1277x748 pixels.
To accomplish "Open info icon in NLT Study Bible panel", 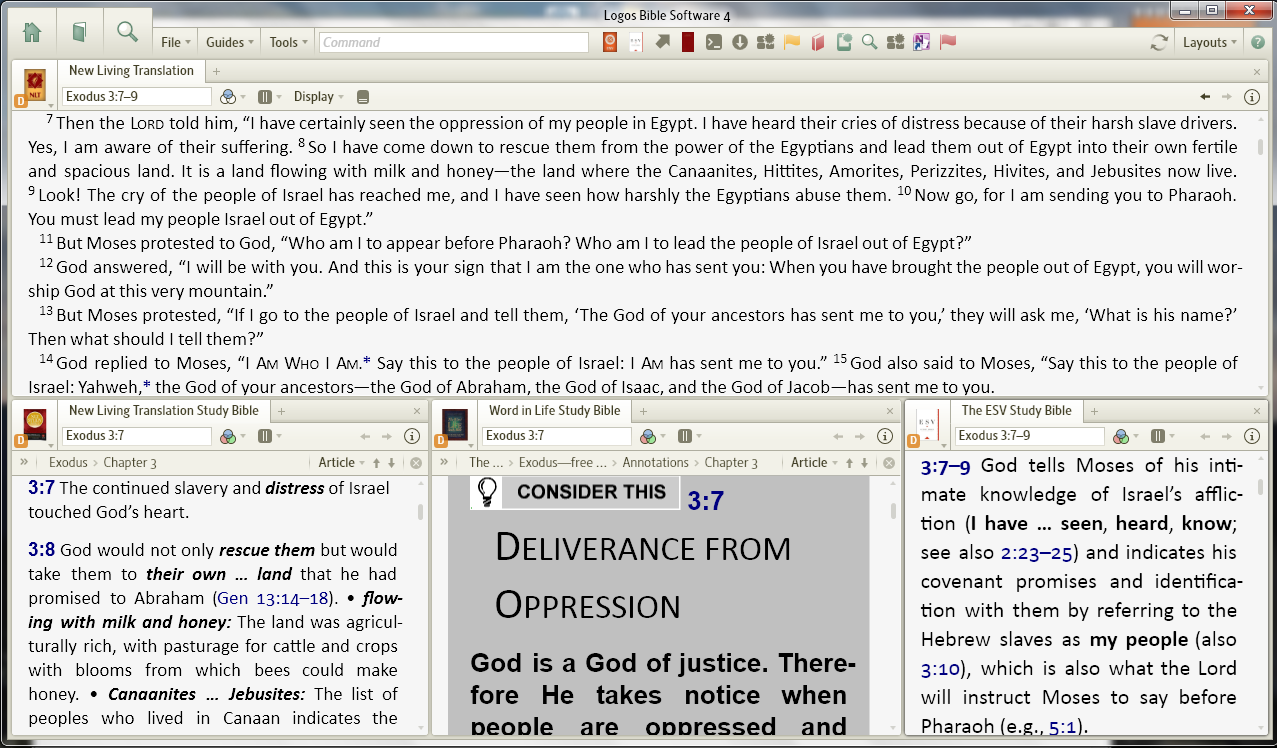I will coord(411,436).
